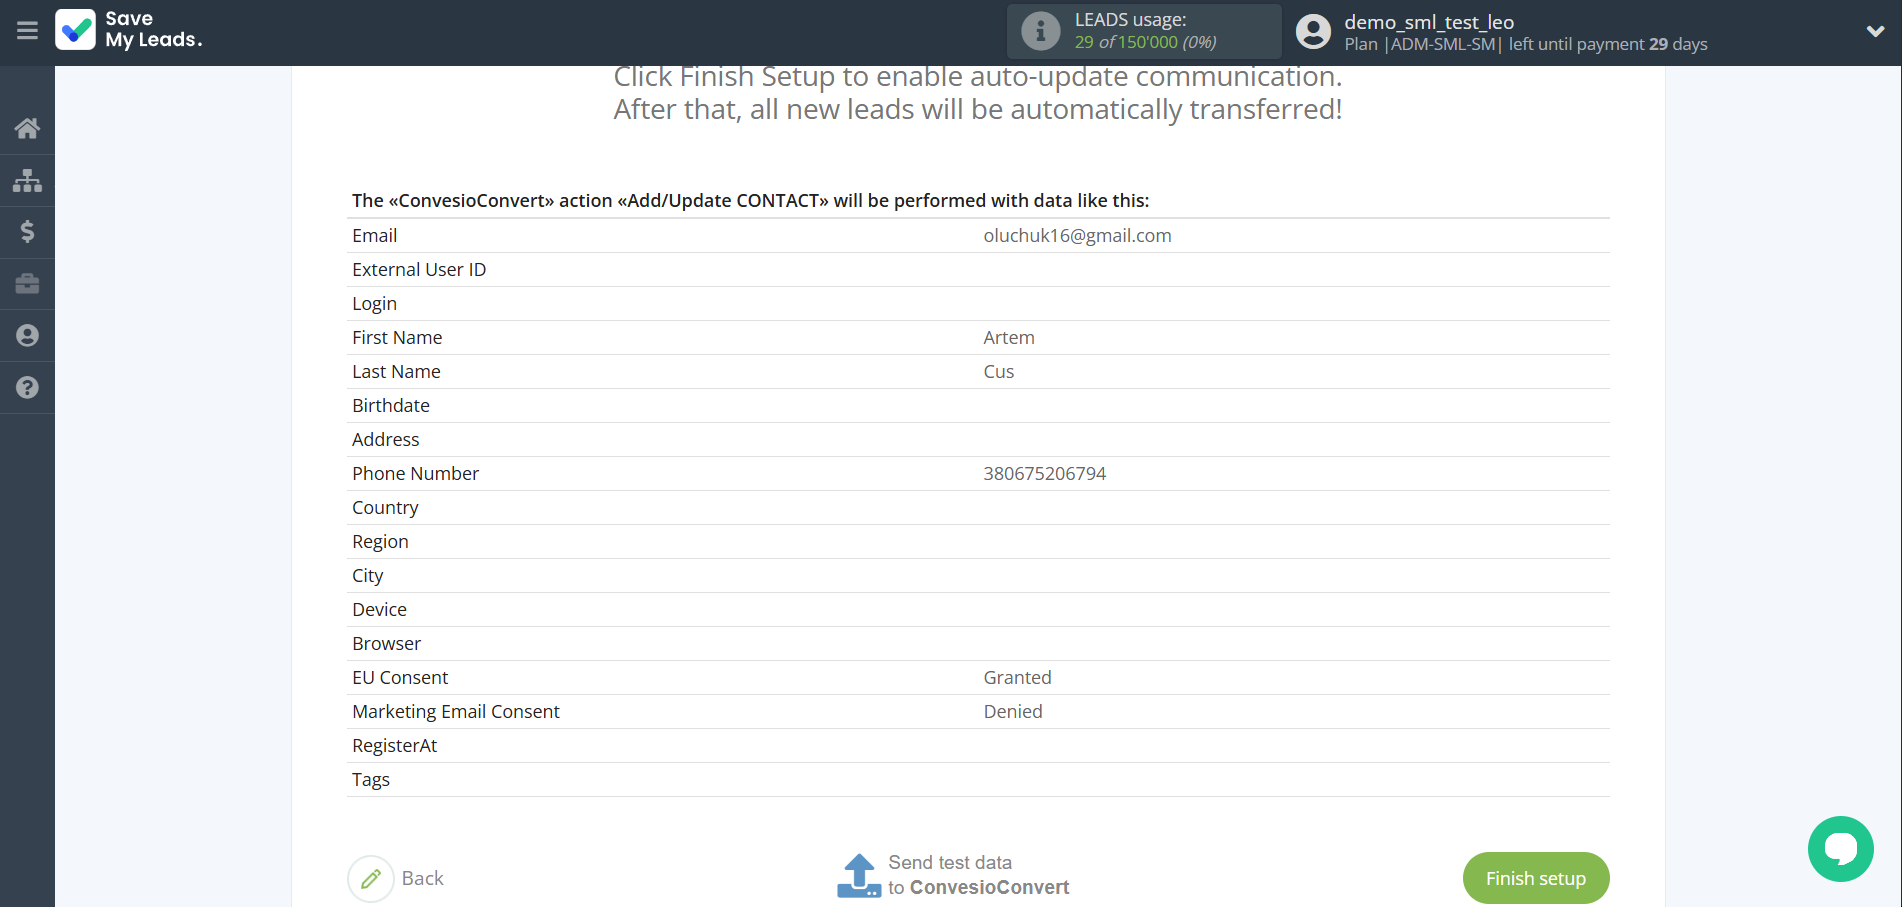Click the Back pencil icon
The image size is (1902, 907).
coord(371,879)
